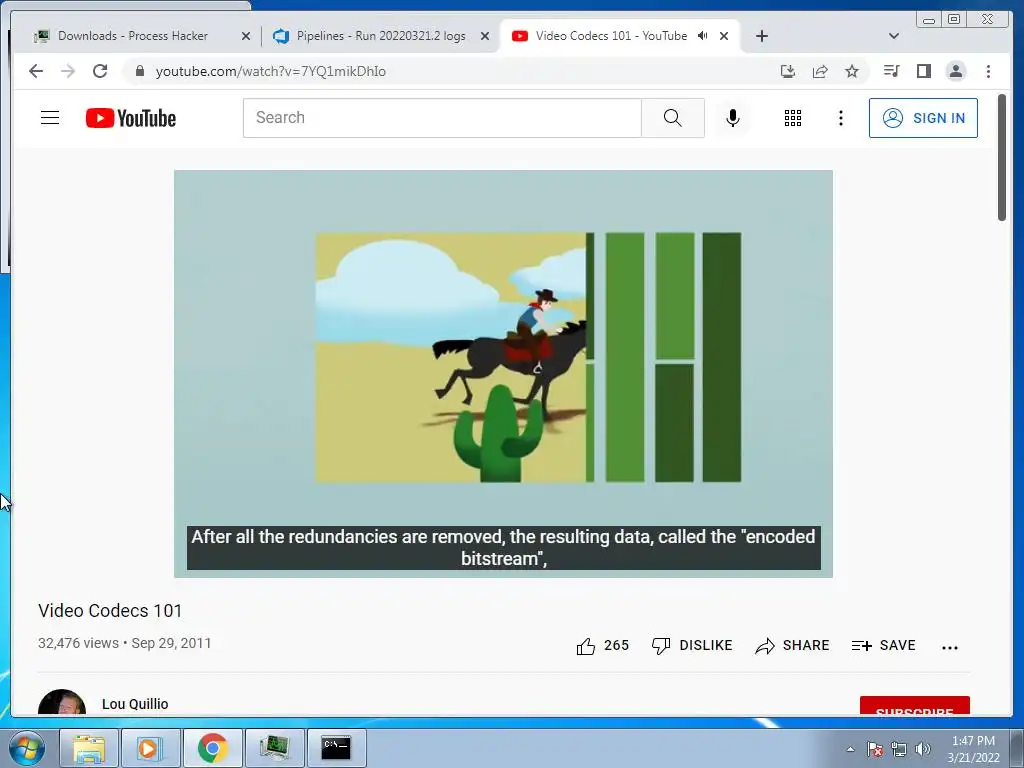Open YouTube settings three-dot menu
Viewport: 1024px width, 768px height.
point(840,118)
